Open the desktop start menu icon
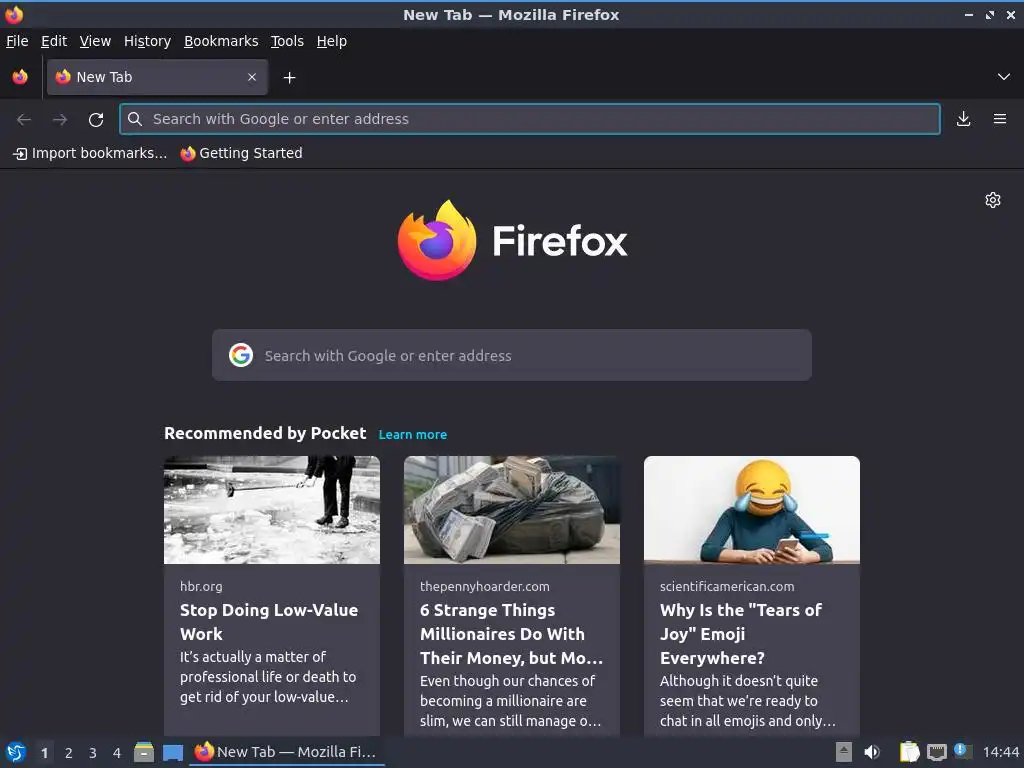 tap(16, 752)
